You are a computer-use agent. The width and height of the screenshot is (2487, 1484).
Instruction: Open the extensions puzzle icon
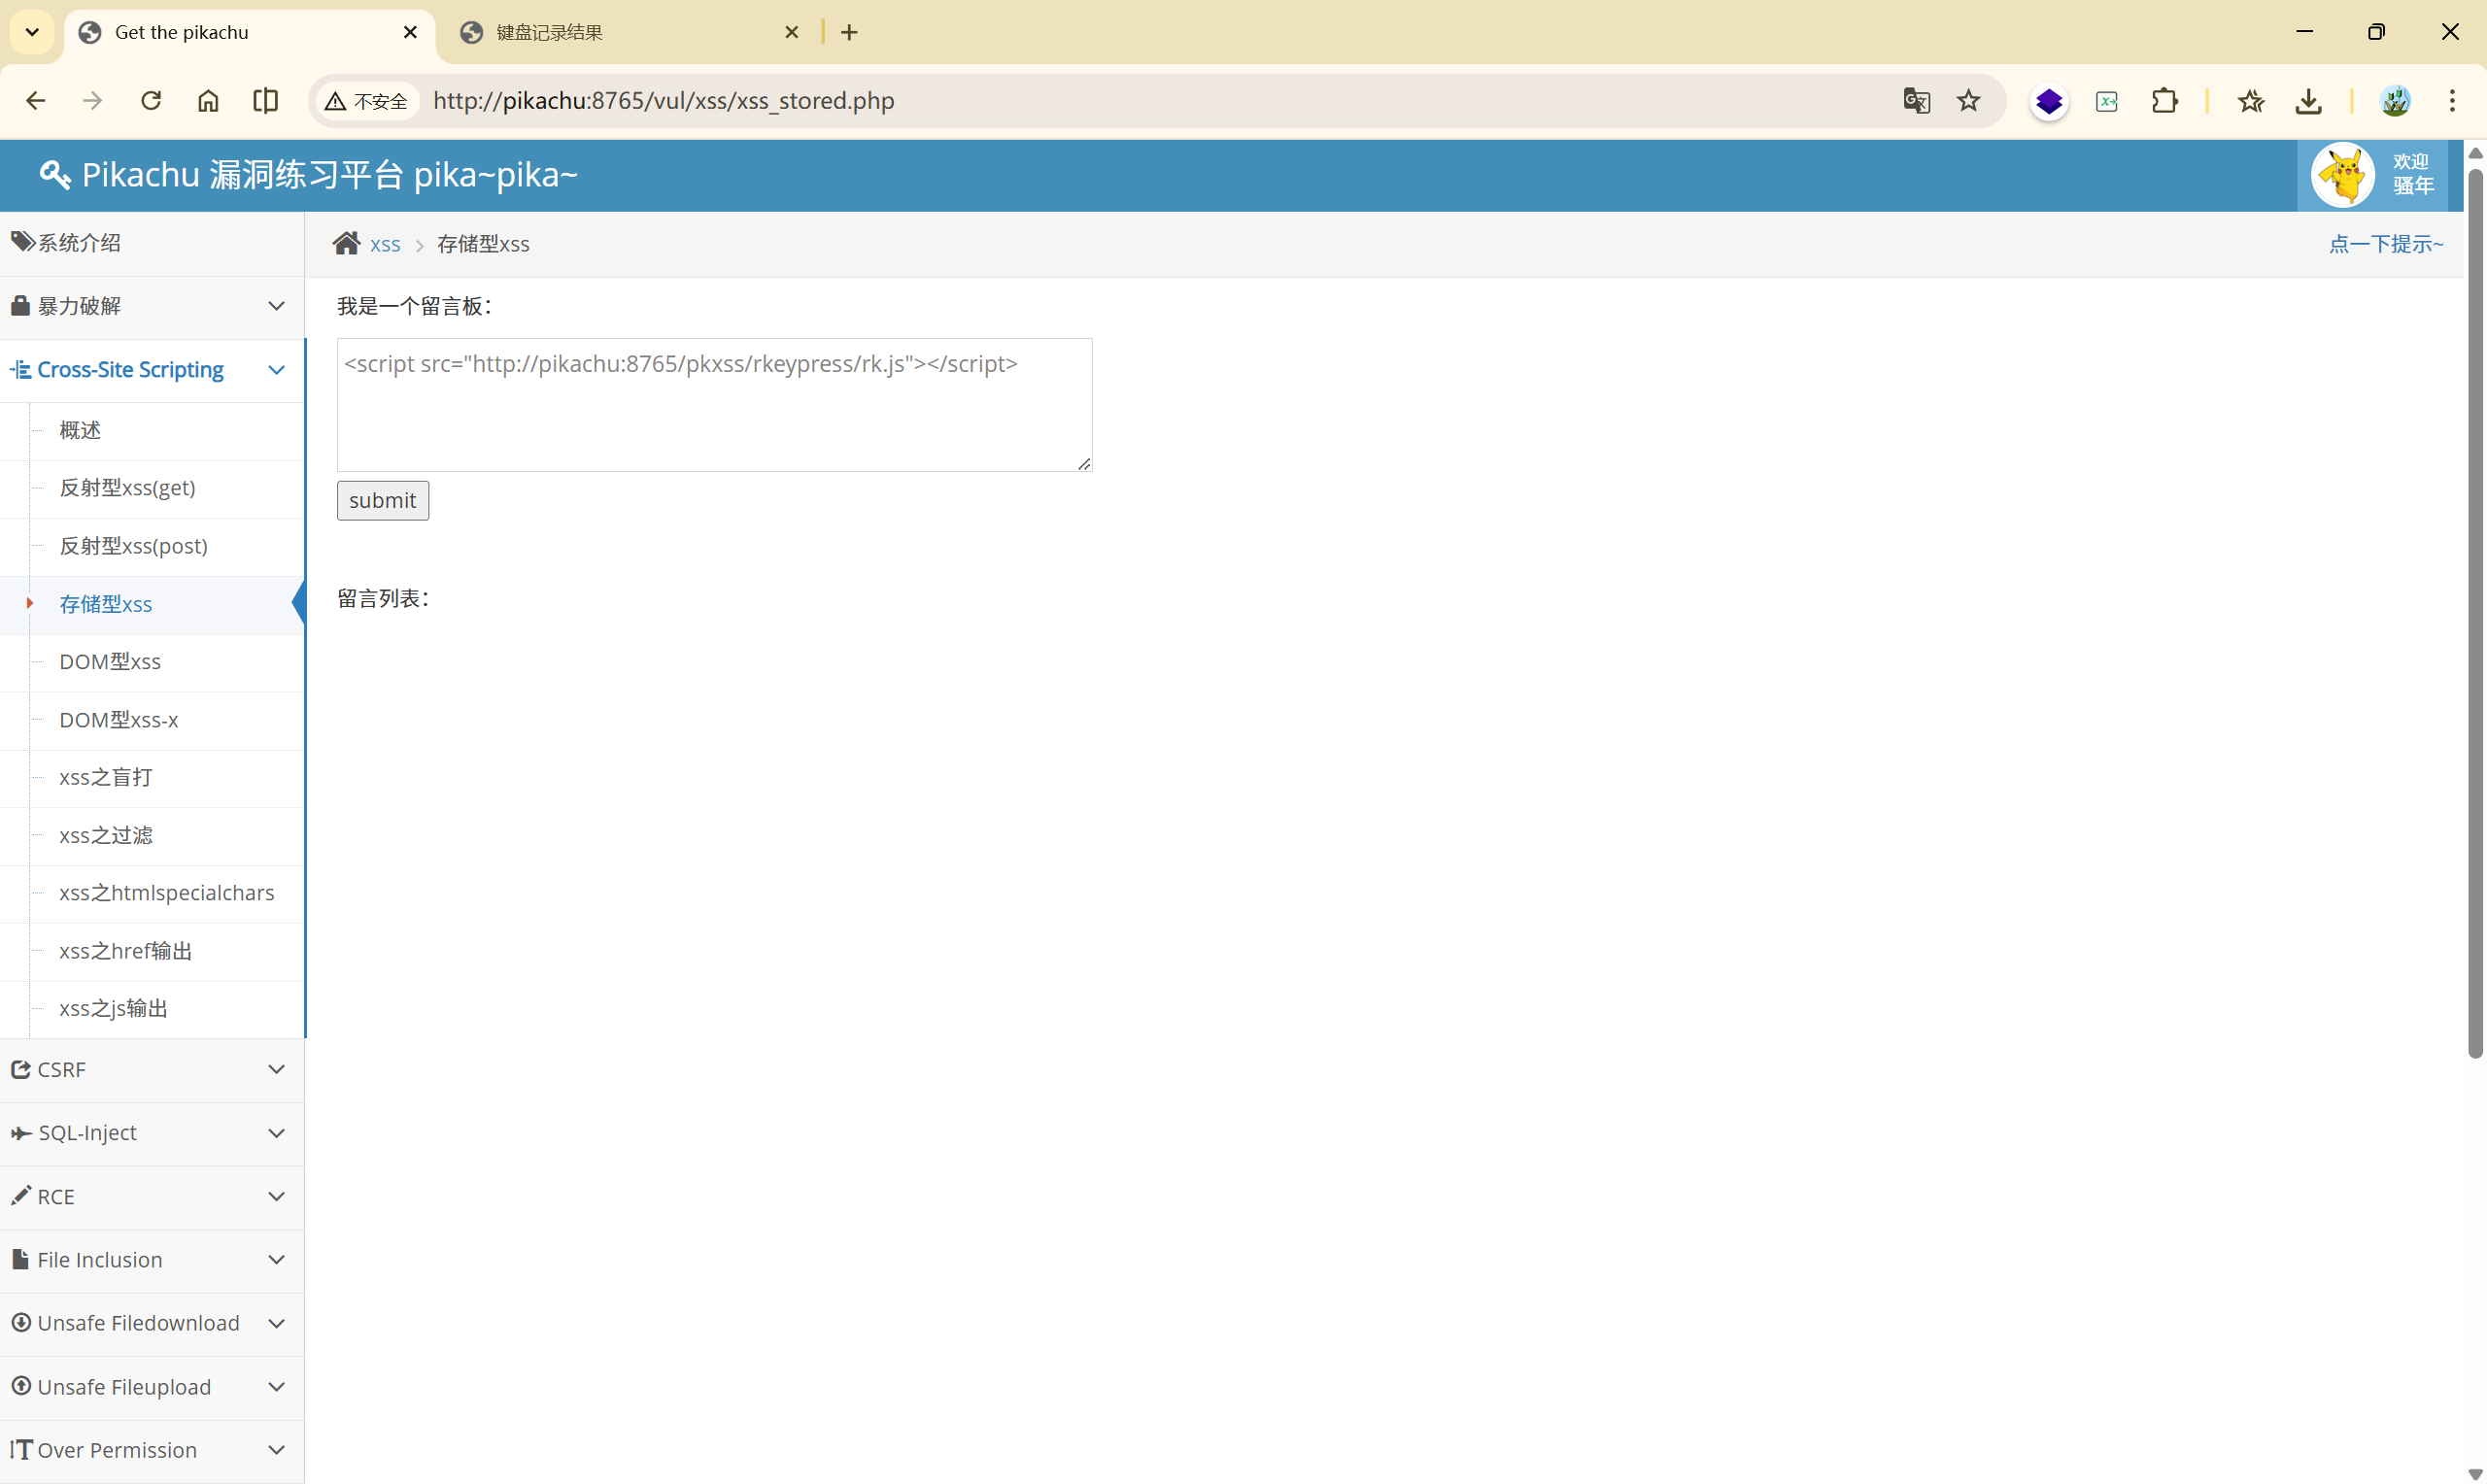coord(2164,101)
